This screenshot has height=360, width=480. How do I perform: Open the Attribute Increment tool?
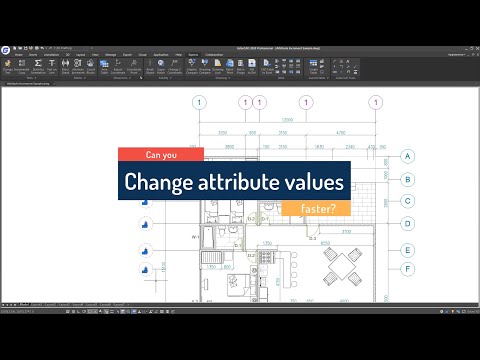pos(78,67)
